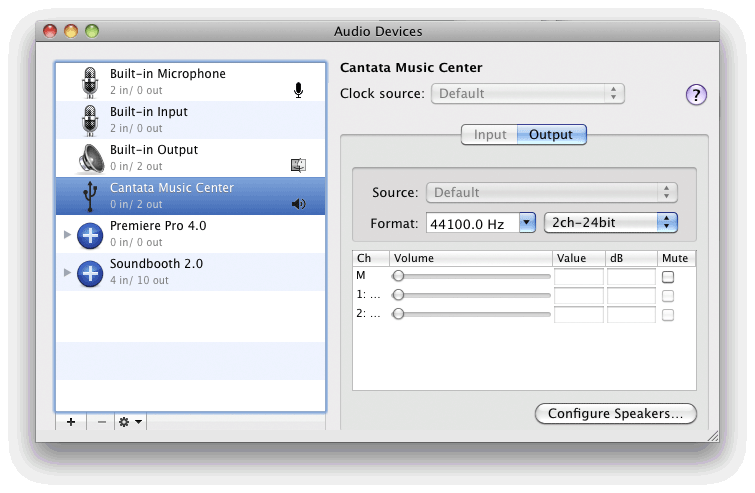Image resolution: width=755 pixels, height=493 pixels.
Task: Expand the Soundbooth 2.0 disclosure triangle
Action: 67,272
